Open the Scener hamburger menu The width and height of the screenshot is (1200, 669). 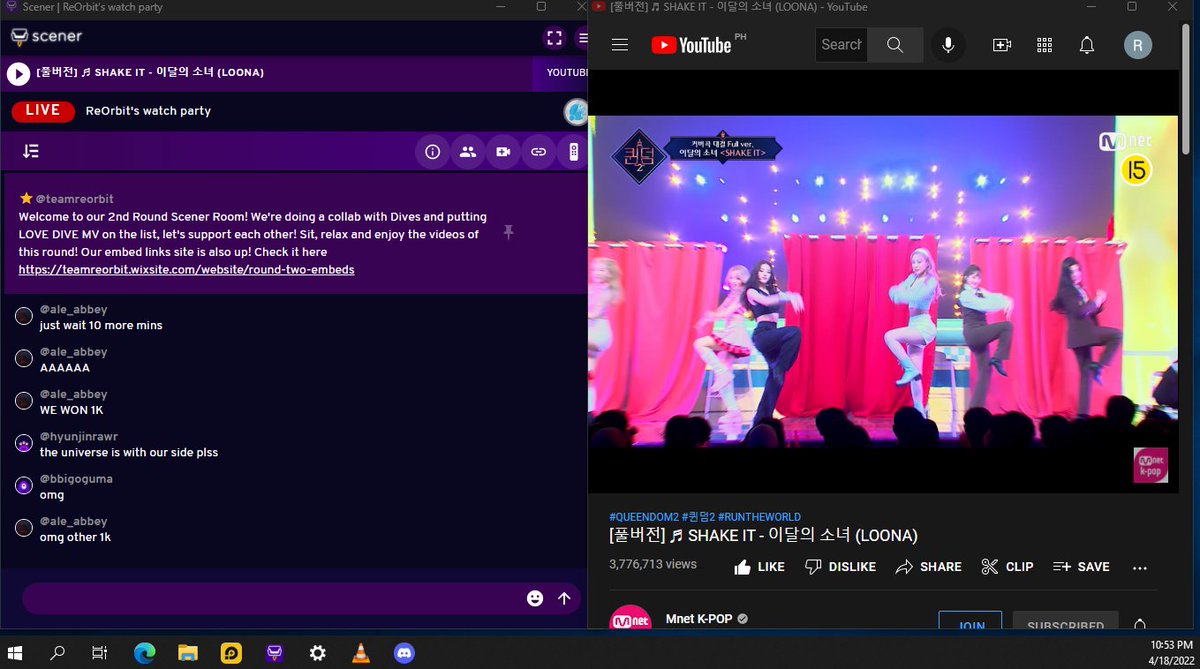(x=581, y=38)
